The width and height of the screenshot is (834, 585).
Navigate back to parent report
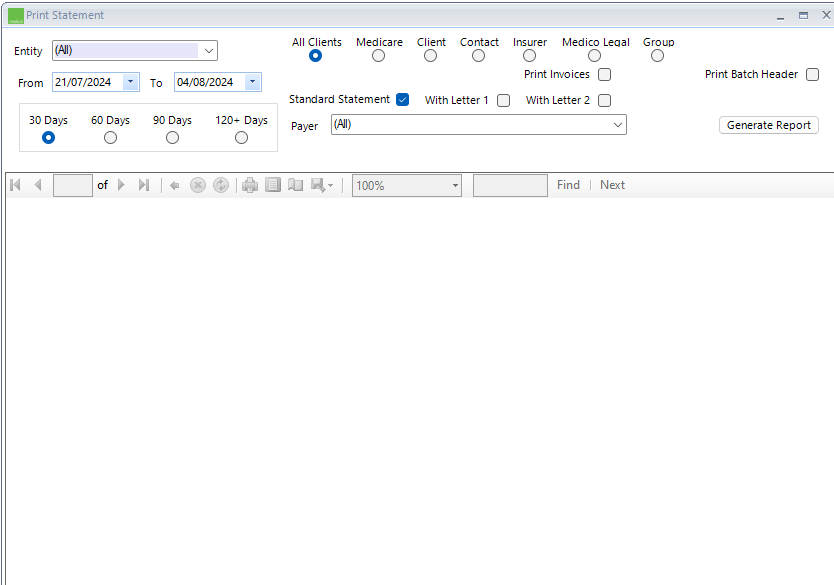pos(174,186)
